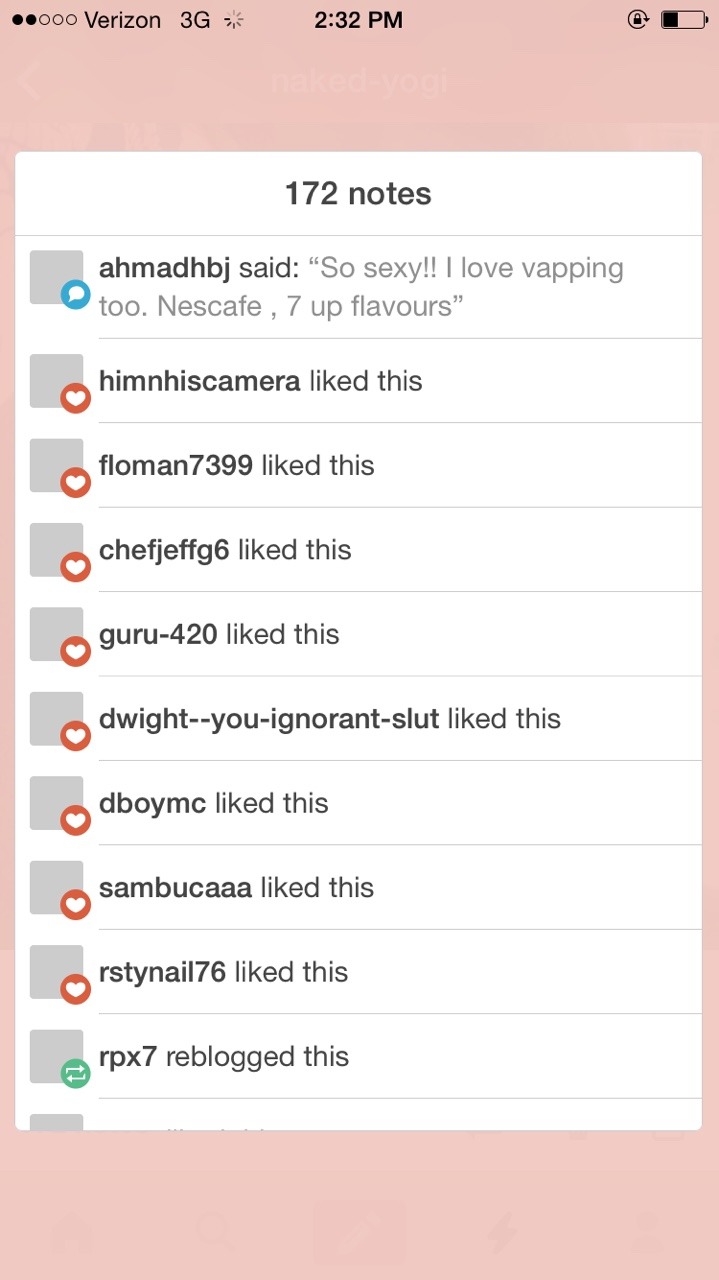Tap the reply bubble icon beside ahmadhbj

76,295
